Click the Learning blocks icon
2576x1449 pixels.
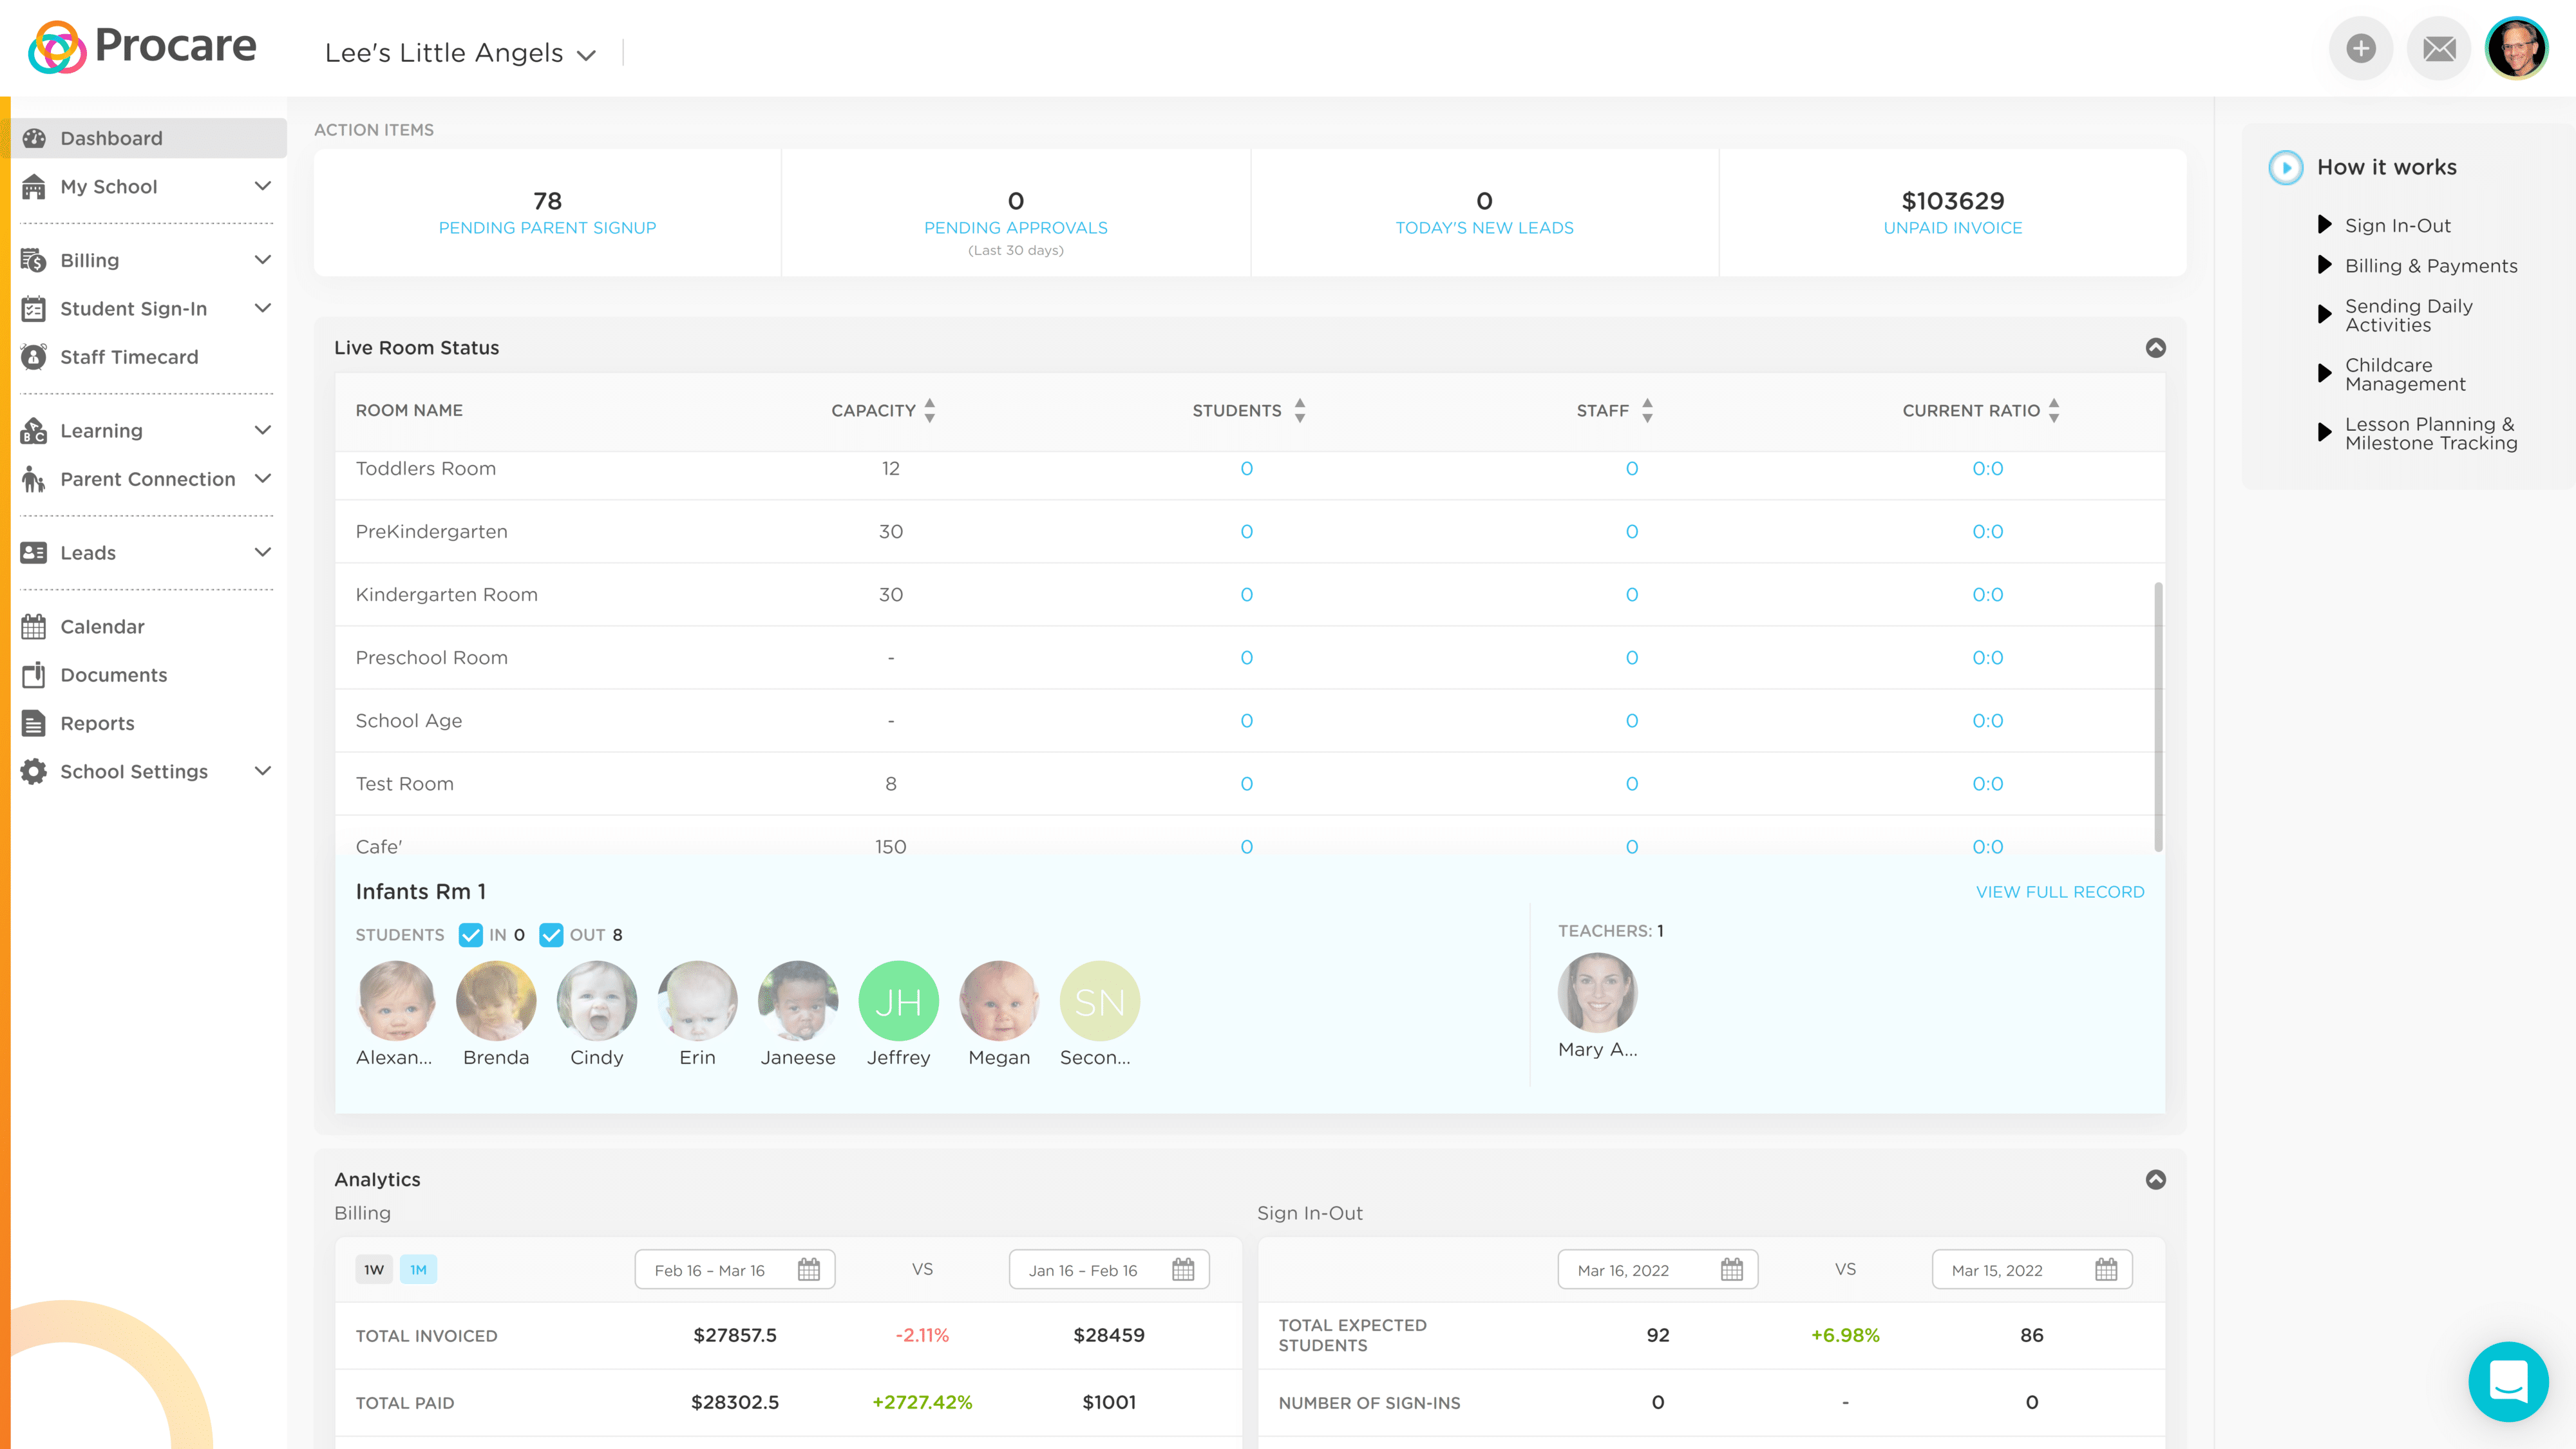[34, 431]
